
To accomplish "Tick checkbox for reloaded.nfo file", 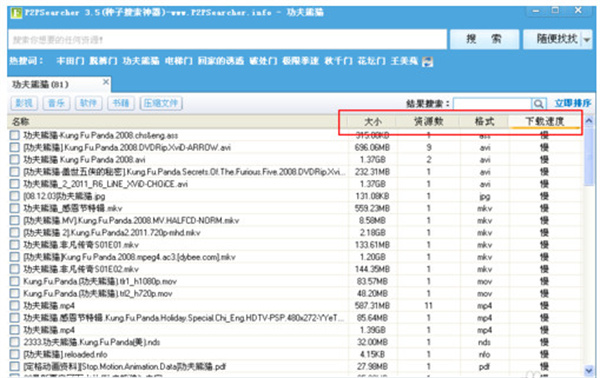I will point(15,354).
